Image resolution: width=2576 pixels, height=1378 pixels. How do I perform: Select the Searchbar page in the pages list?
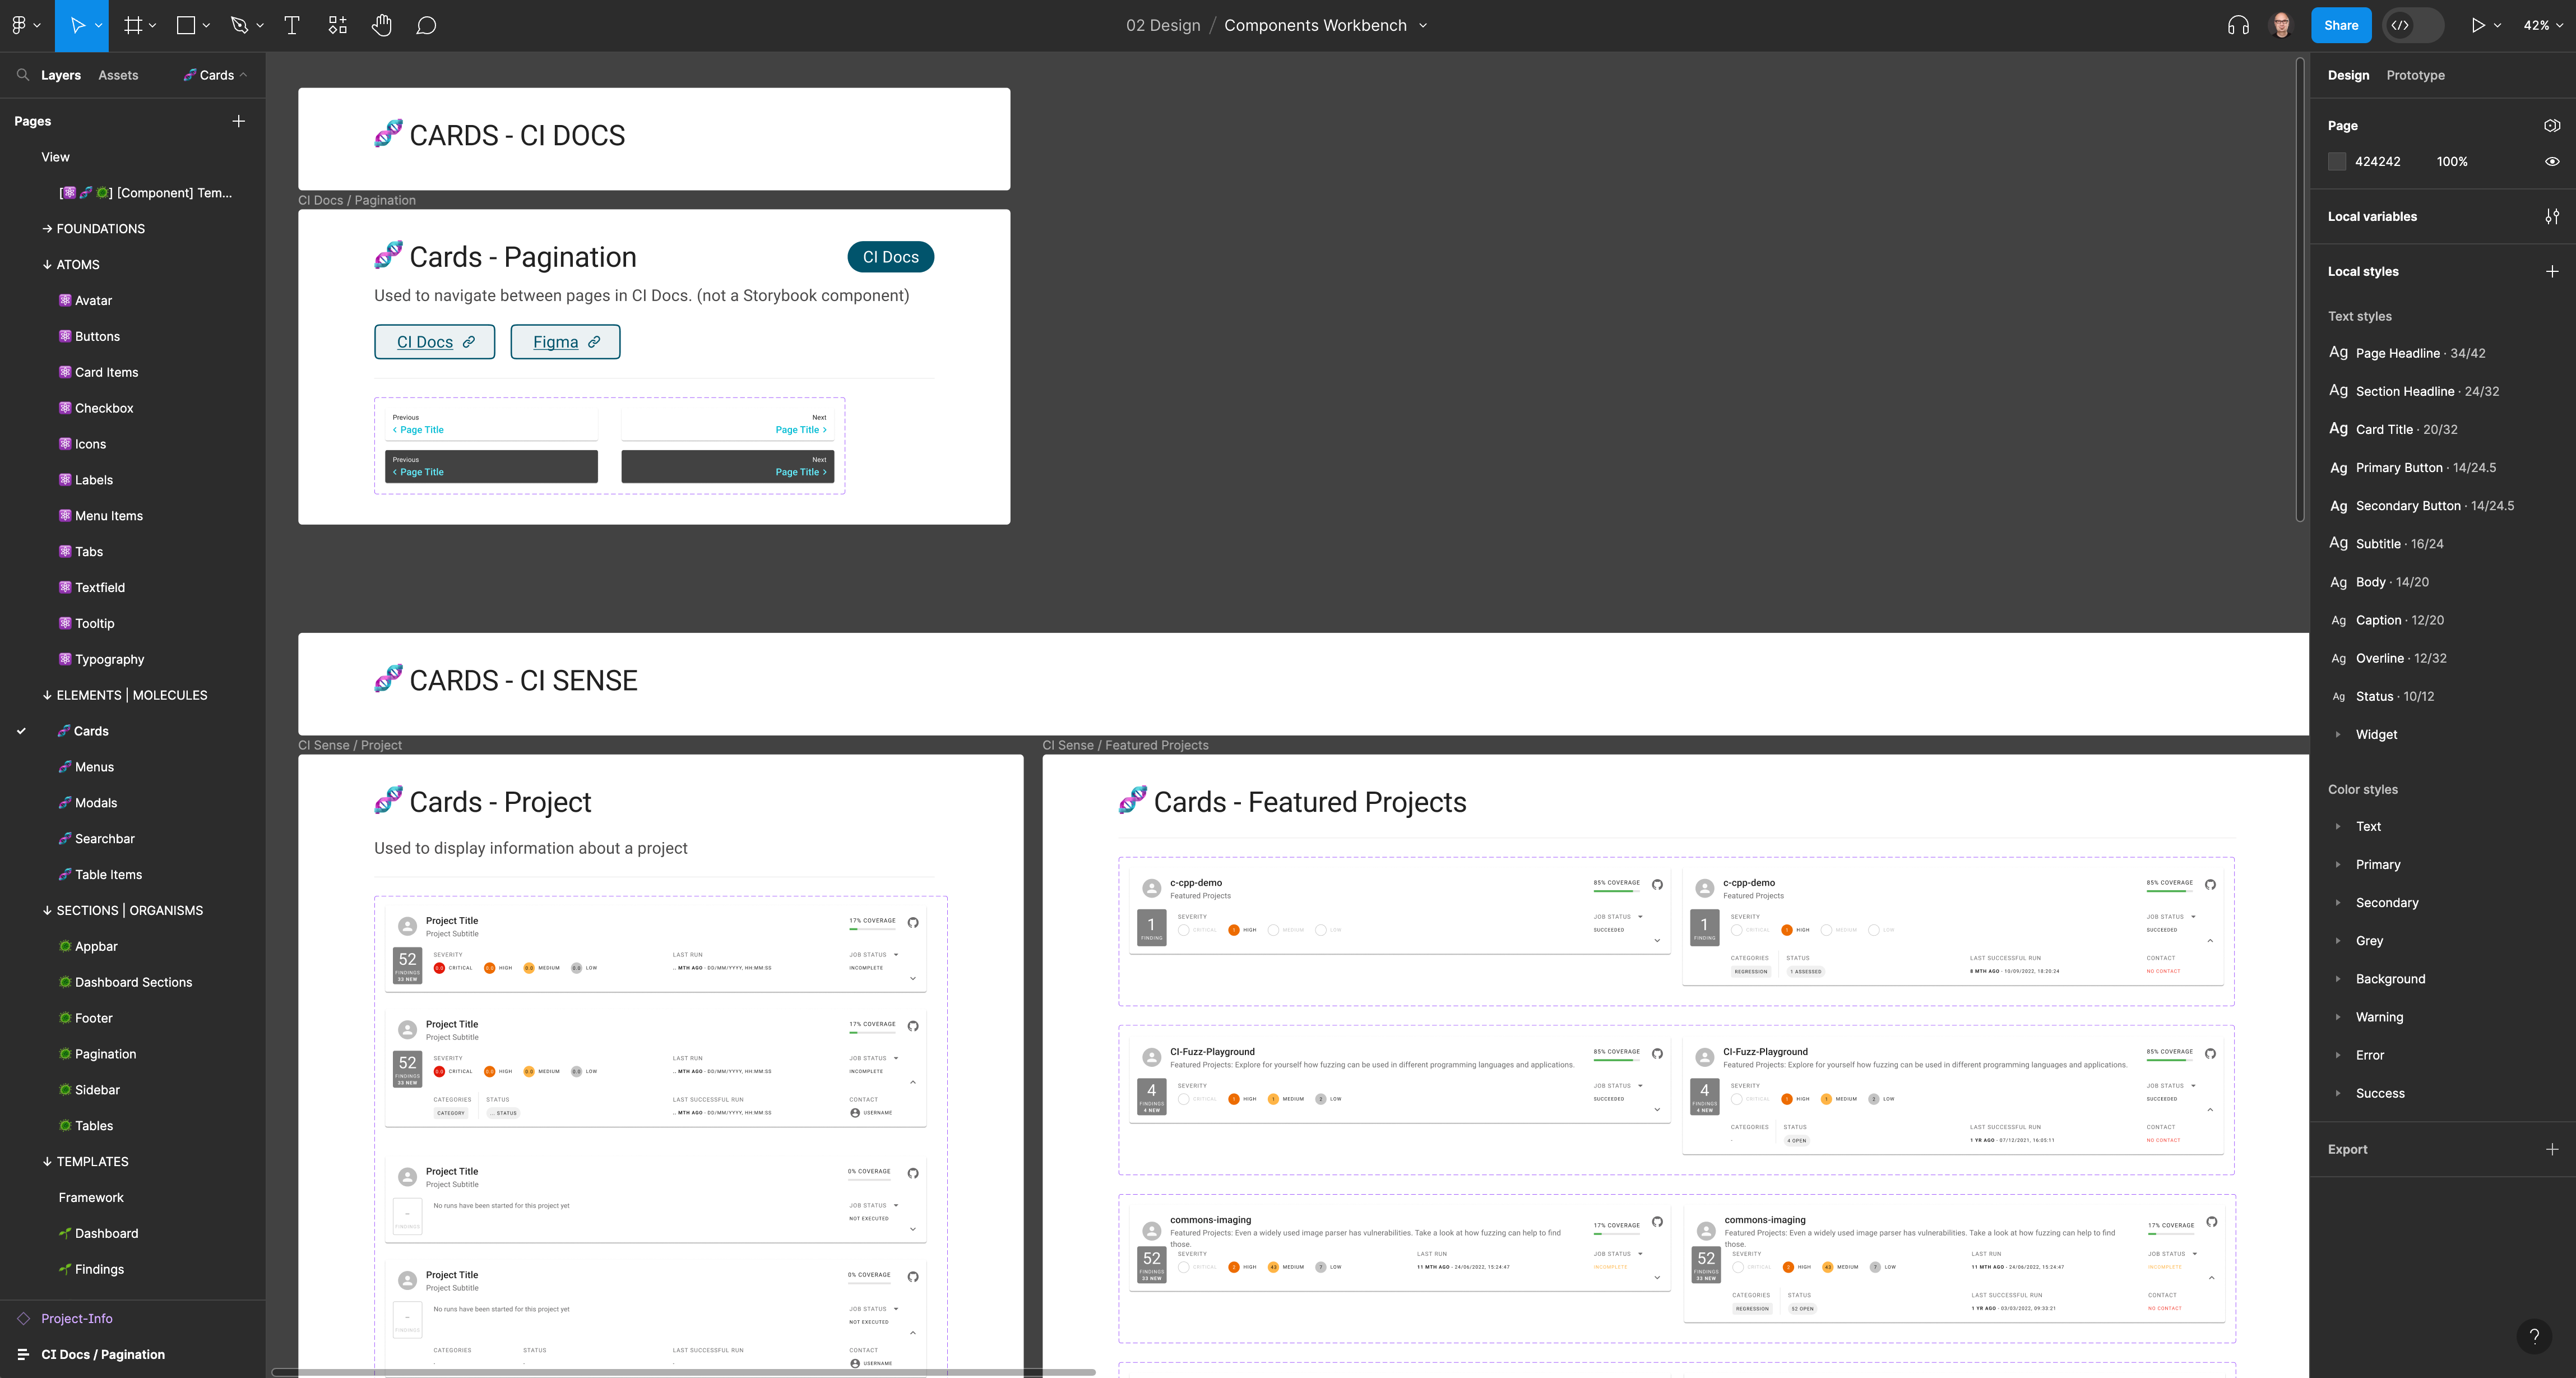(104, 838)
